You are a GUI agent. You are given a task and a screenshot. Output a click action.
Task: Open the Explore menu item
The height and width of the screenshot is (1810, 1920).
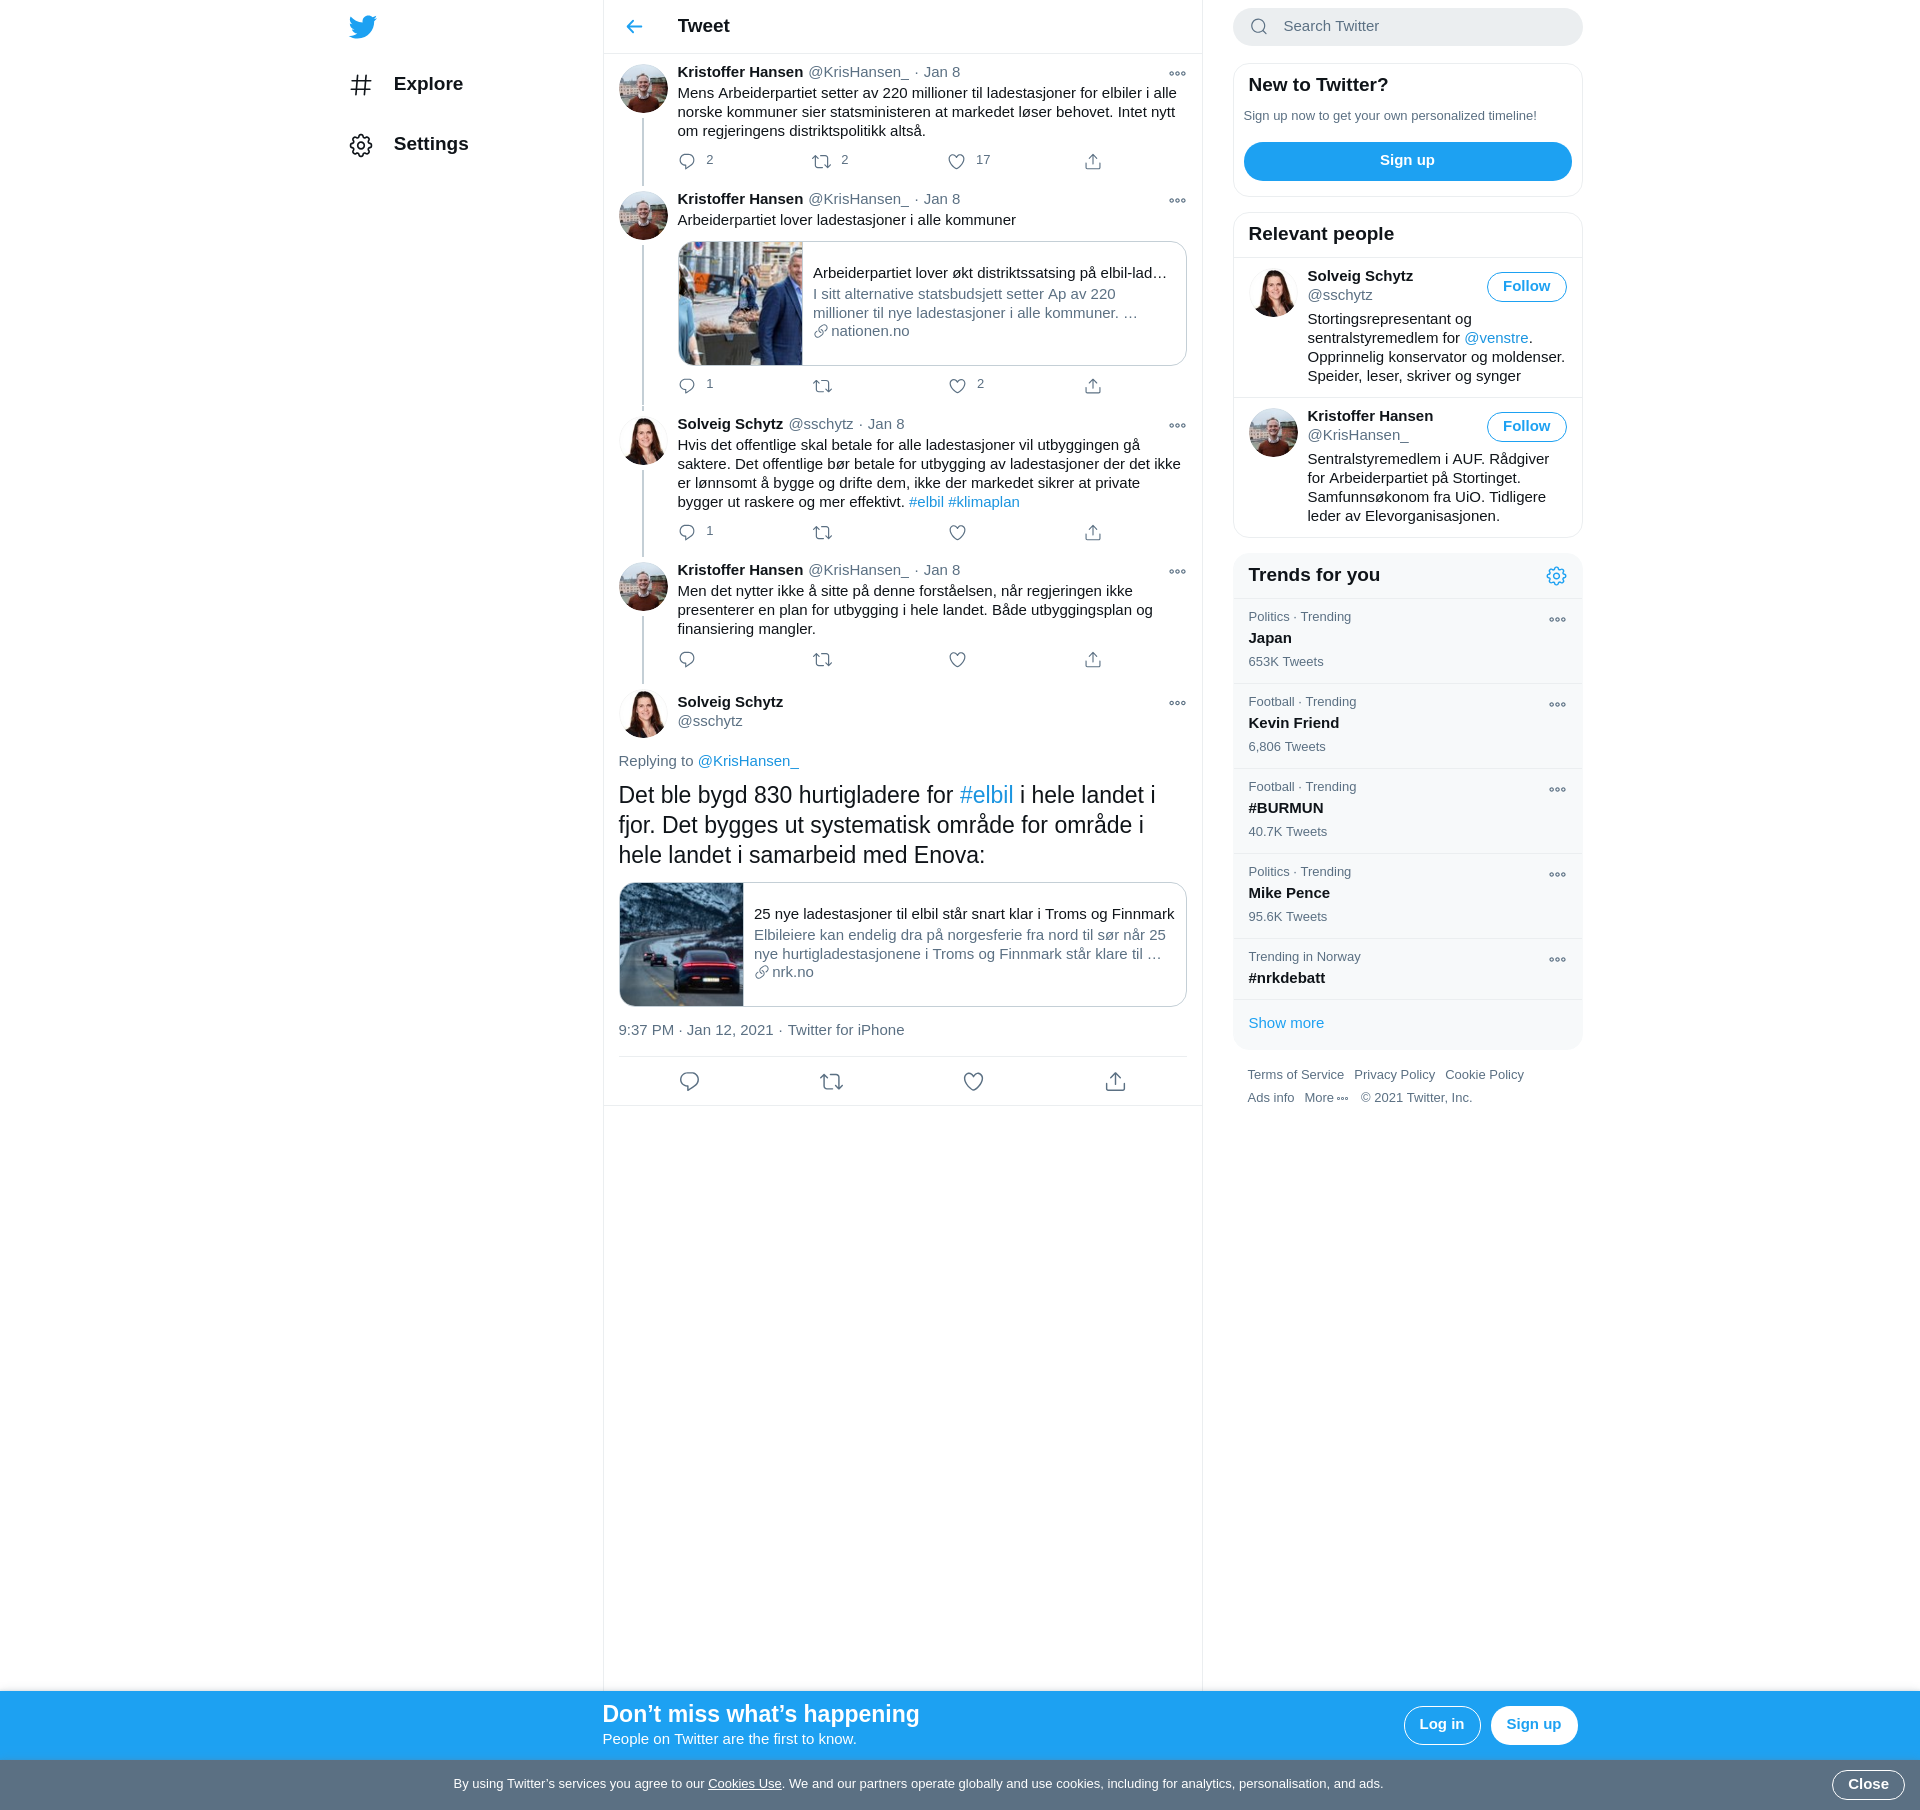(427, 84)
